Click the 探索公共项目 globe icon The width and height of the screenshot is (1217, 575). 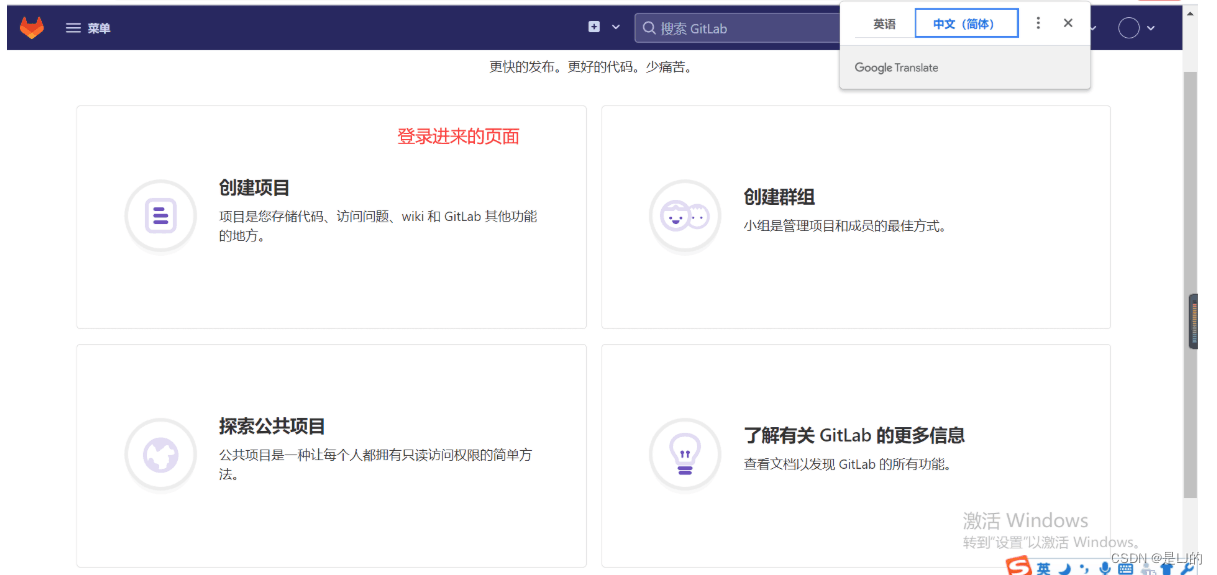(x=160, y=455)
